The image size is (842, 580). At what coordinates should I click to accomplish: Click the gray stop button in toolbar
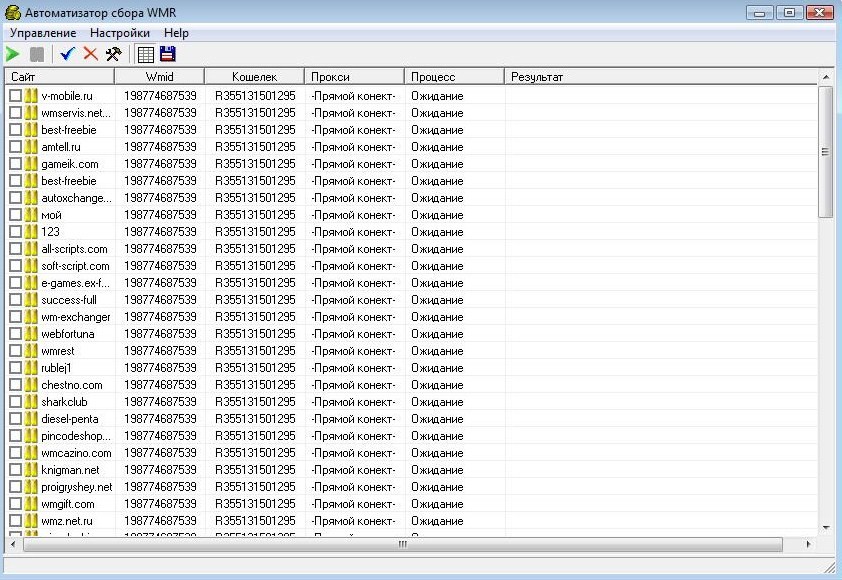[x=37, y=54]
